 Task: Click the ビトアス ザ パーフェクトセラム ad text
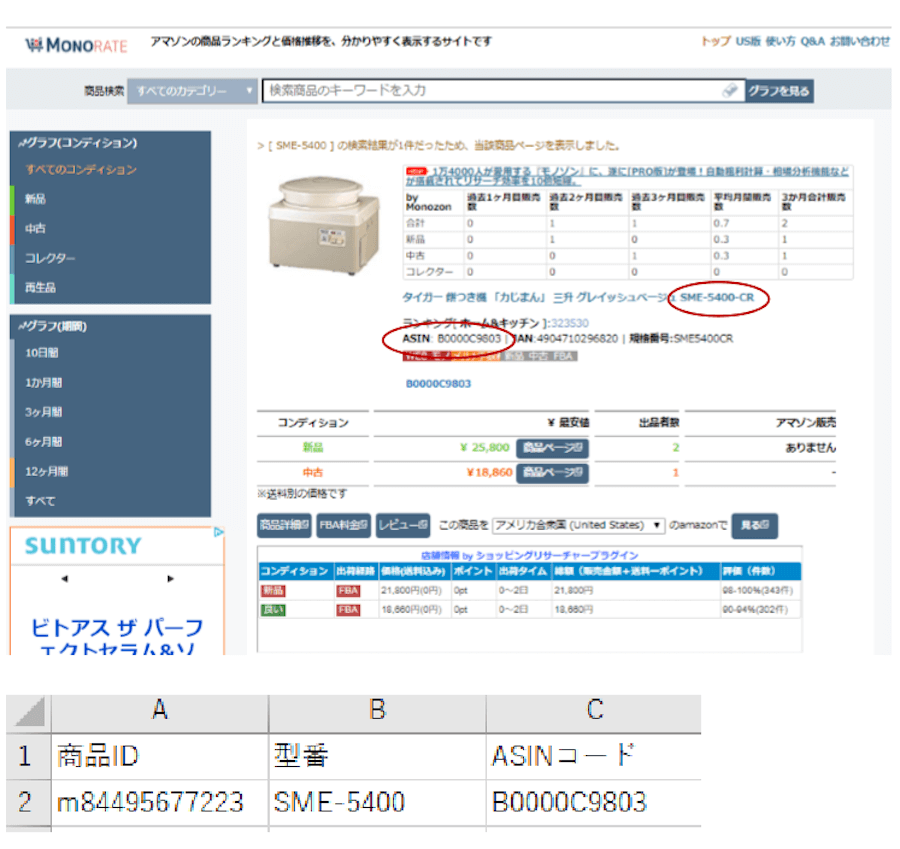[x=117, y=637]
